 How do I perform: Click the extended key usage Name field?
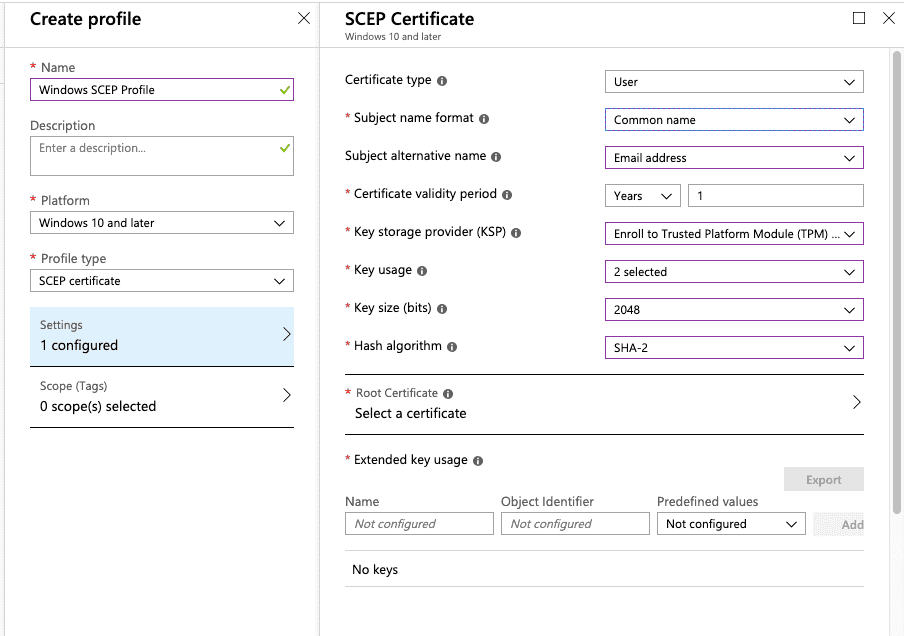419,524
